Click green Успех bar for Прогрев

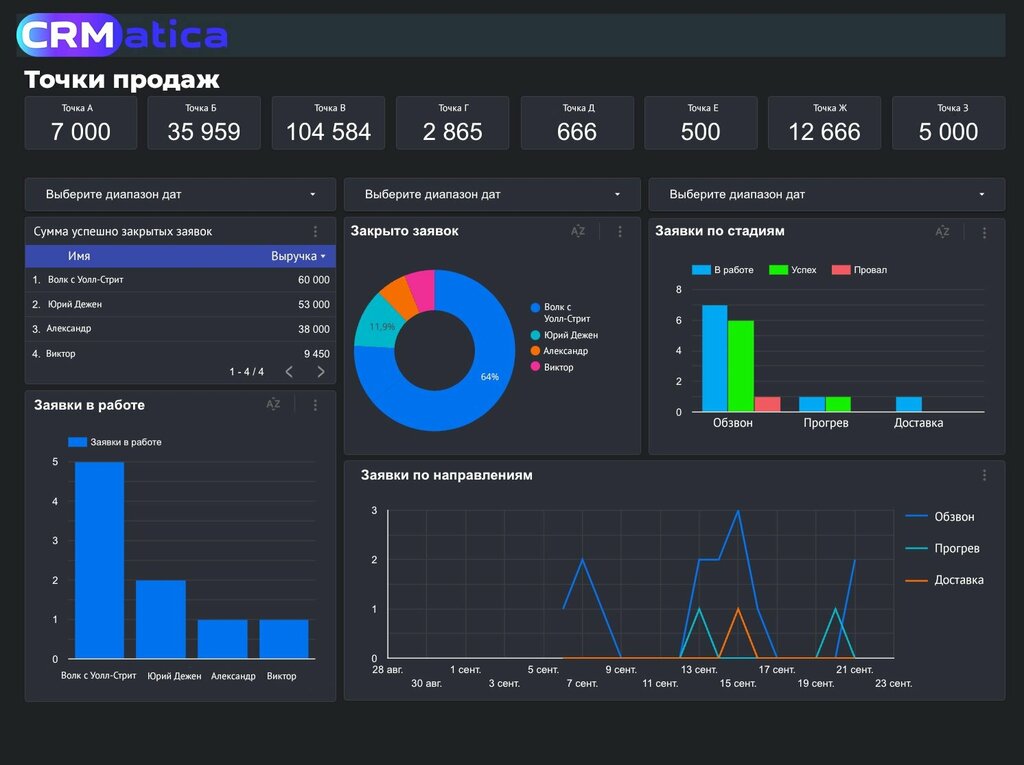click(838, 404)
